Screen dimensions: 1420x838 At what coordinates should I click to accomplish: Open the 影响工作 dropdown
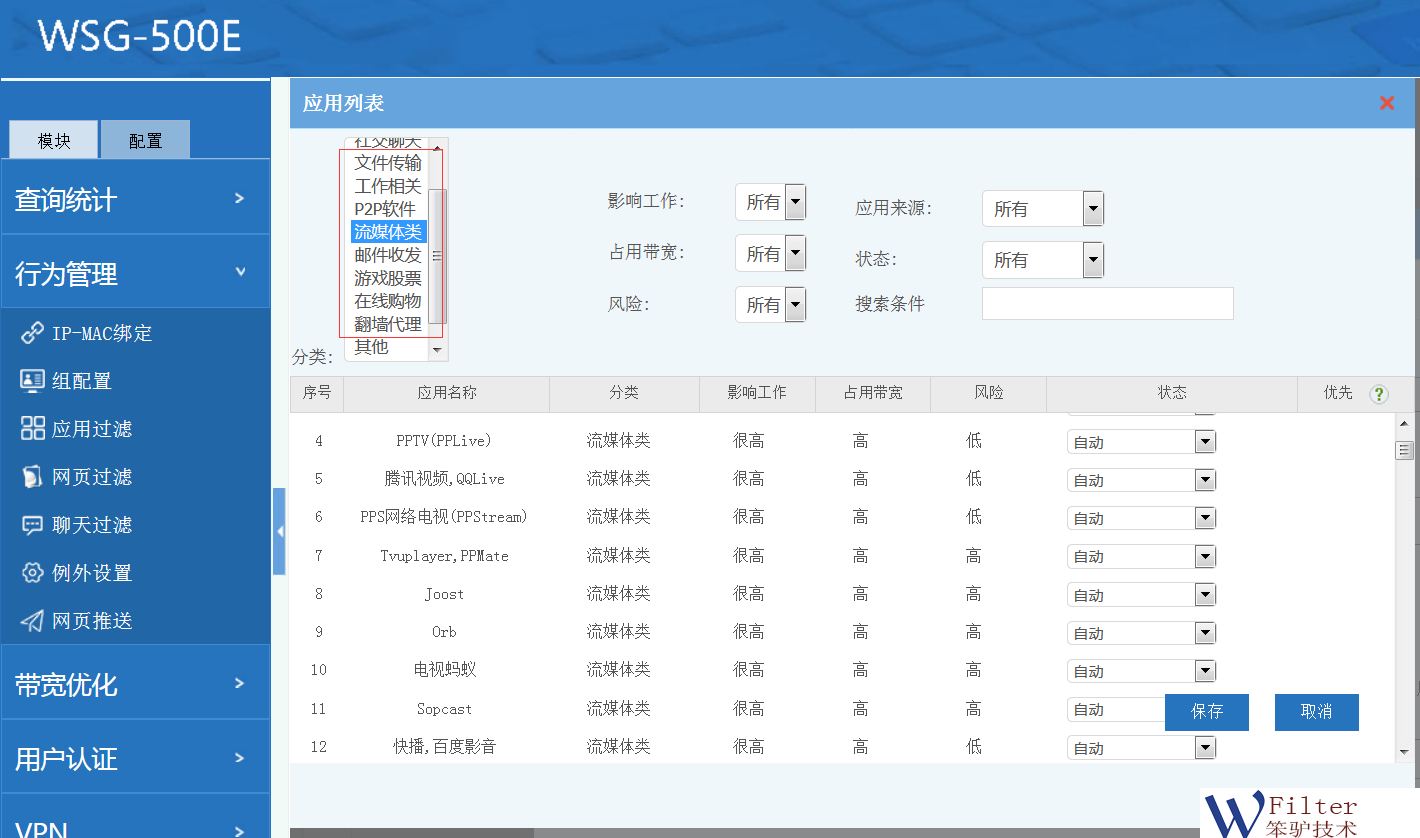click(770, 202)
